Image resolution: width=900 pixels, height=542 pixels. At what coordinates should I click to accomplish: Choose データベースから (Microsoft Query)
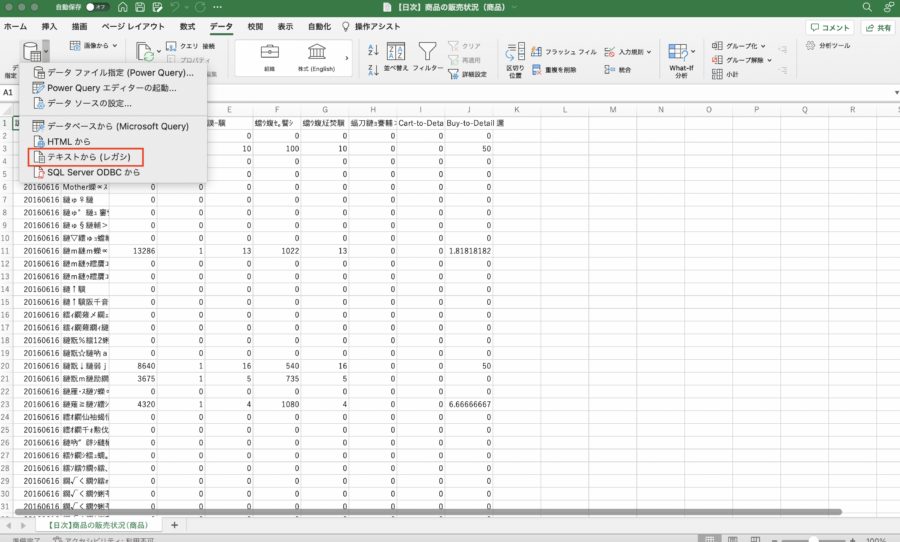113,126
